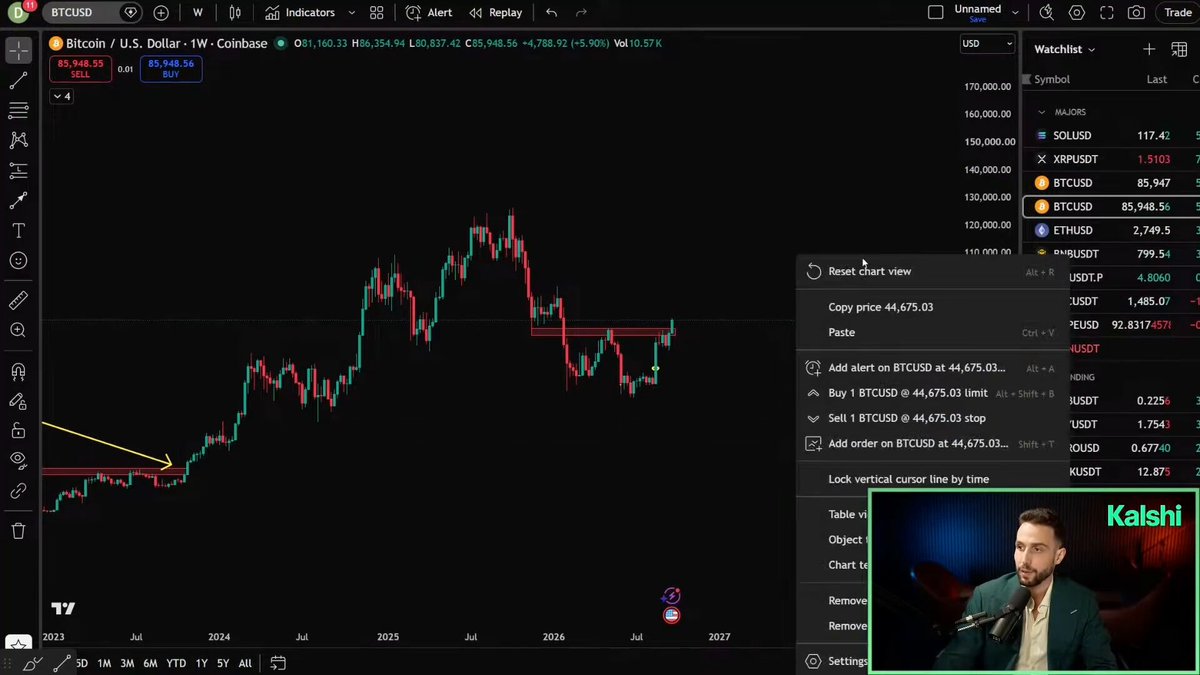The width and height of the screenshot is (1200, 675).
Task: Add symbol to watchlist with plus icon
Action: tap(1149, 49)
